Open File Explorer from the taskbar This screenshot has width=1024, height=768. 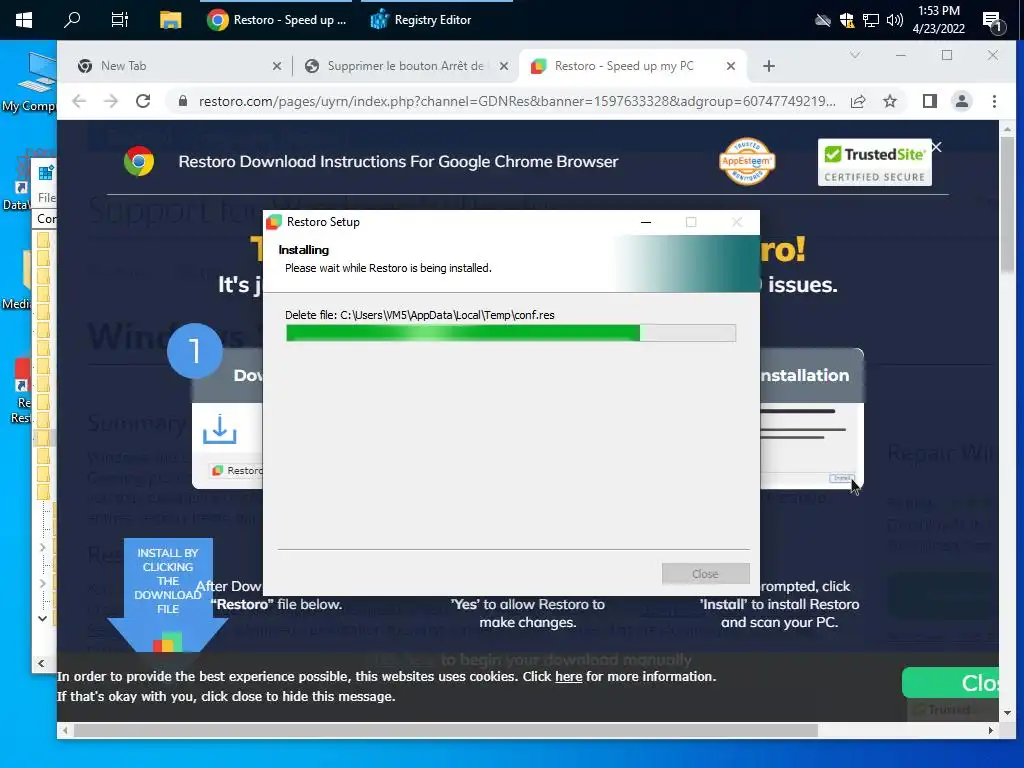pyautogui.click(x=170, y=20)
